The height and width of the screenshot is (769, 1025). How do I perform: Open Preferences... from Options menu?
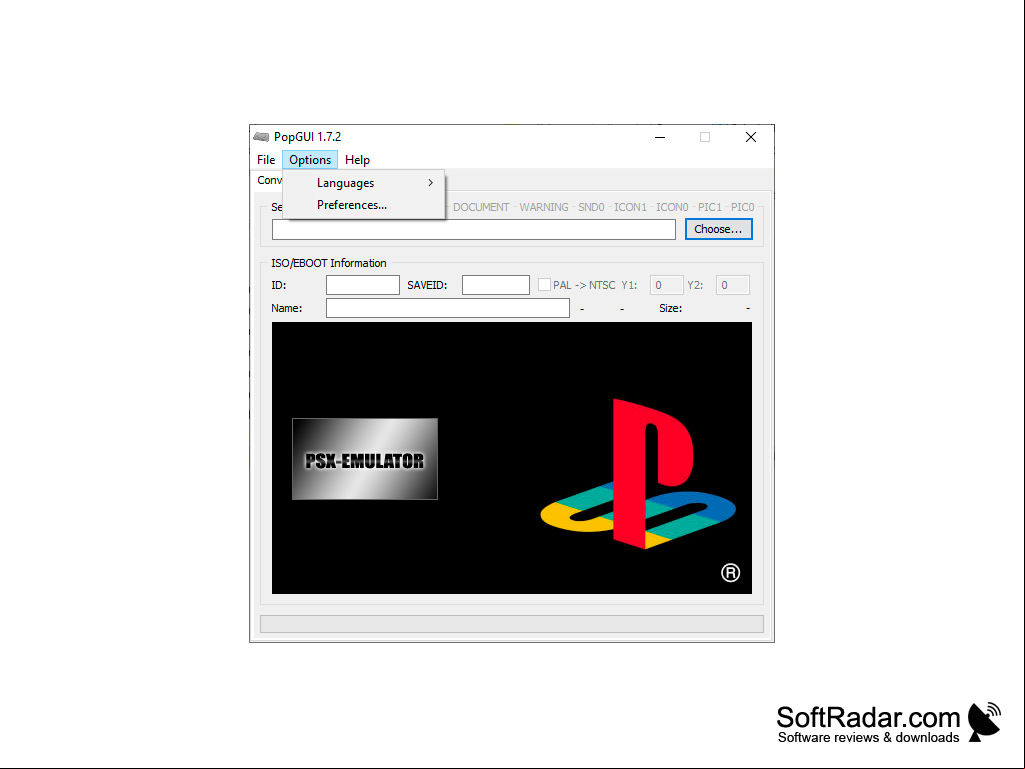pos(364,205)
